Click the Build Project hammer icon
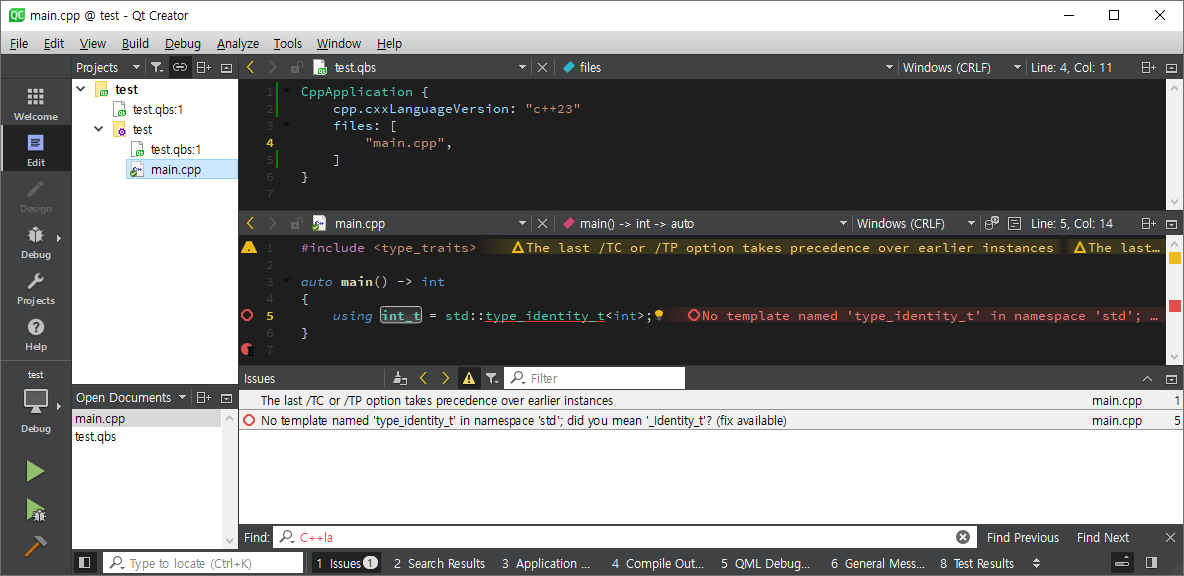This screenshot has width=1184, height=576. click(36, 546)
